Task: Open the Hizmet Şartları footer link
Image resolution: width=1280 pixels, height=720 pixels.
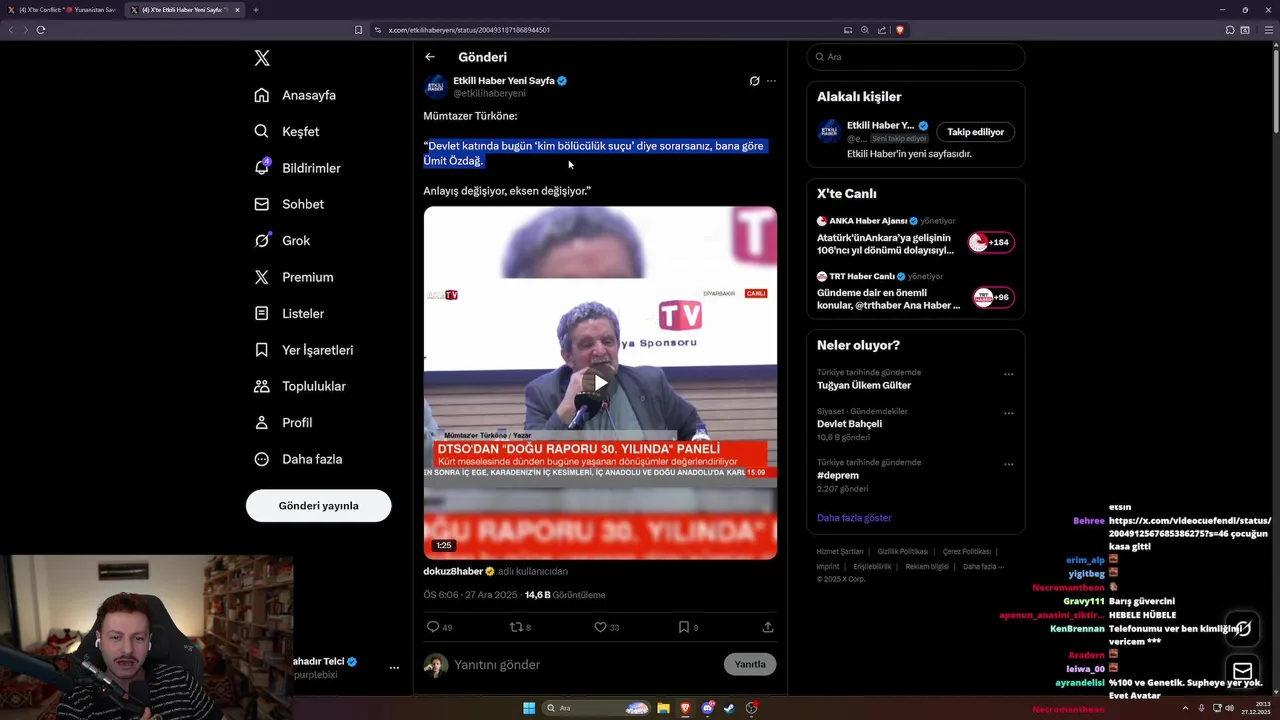Action: coord(840,552)
